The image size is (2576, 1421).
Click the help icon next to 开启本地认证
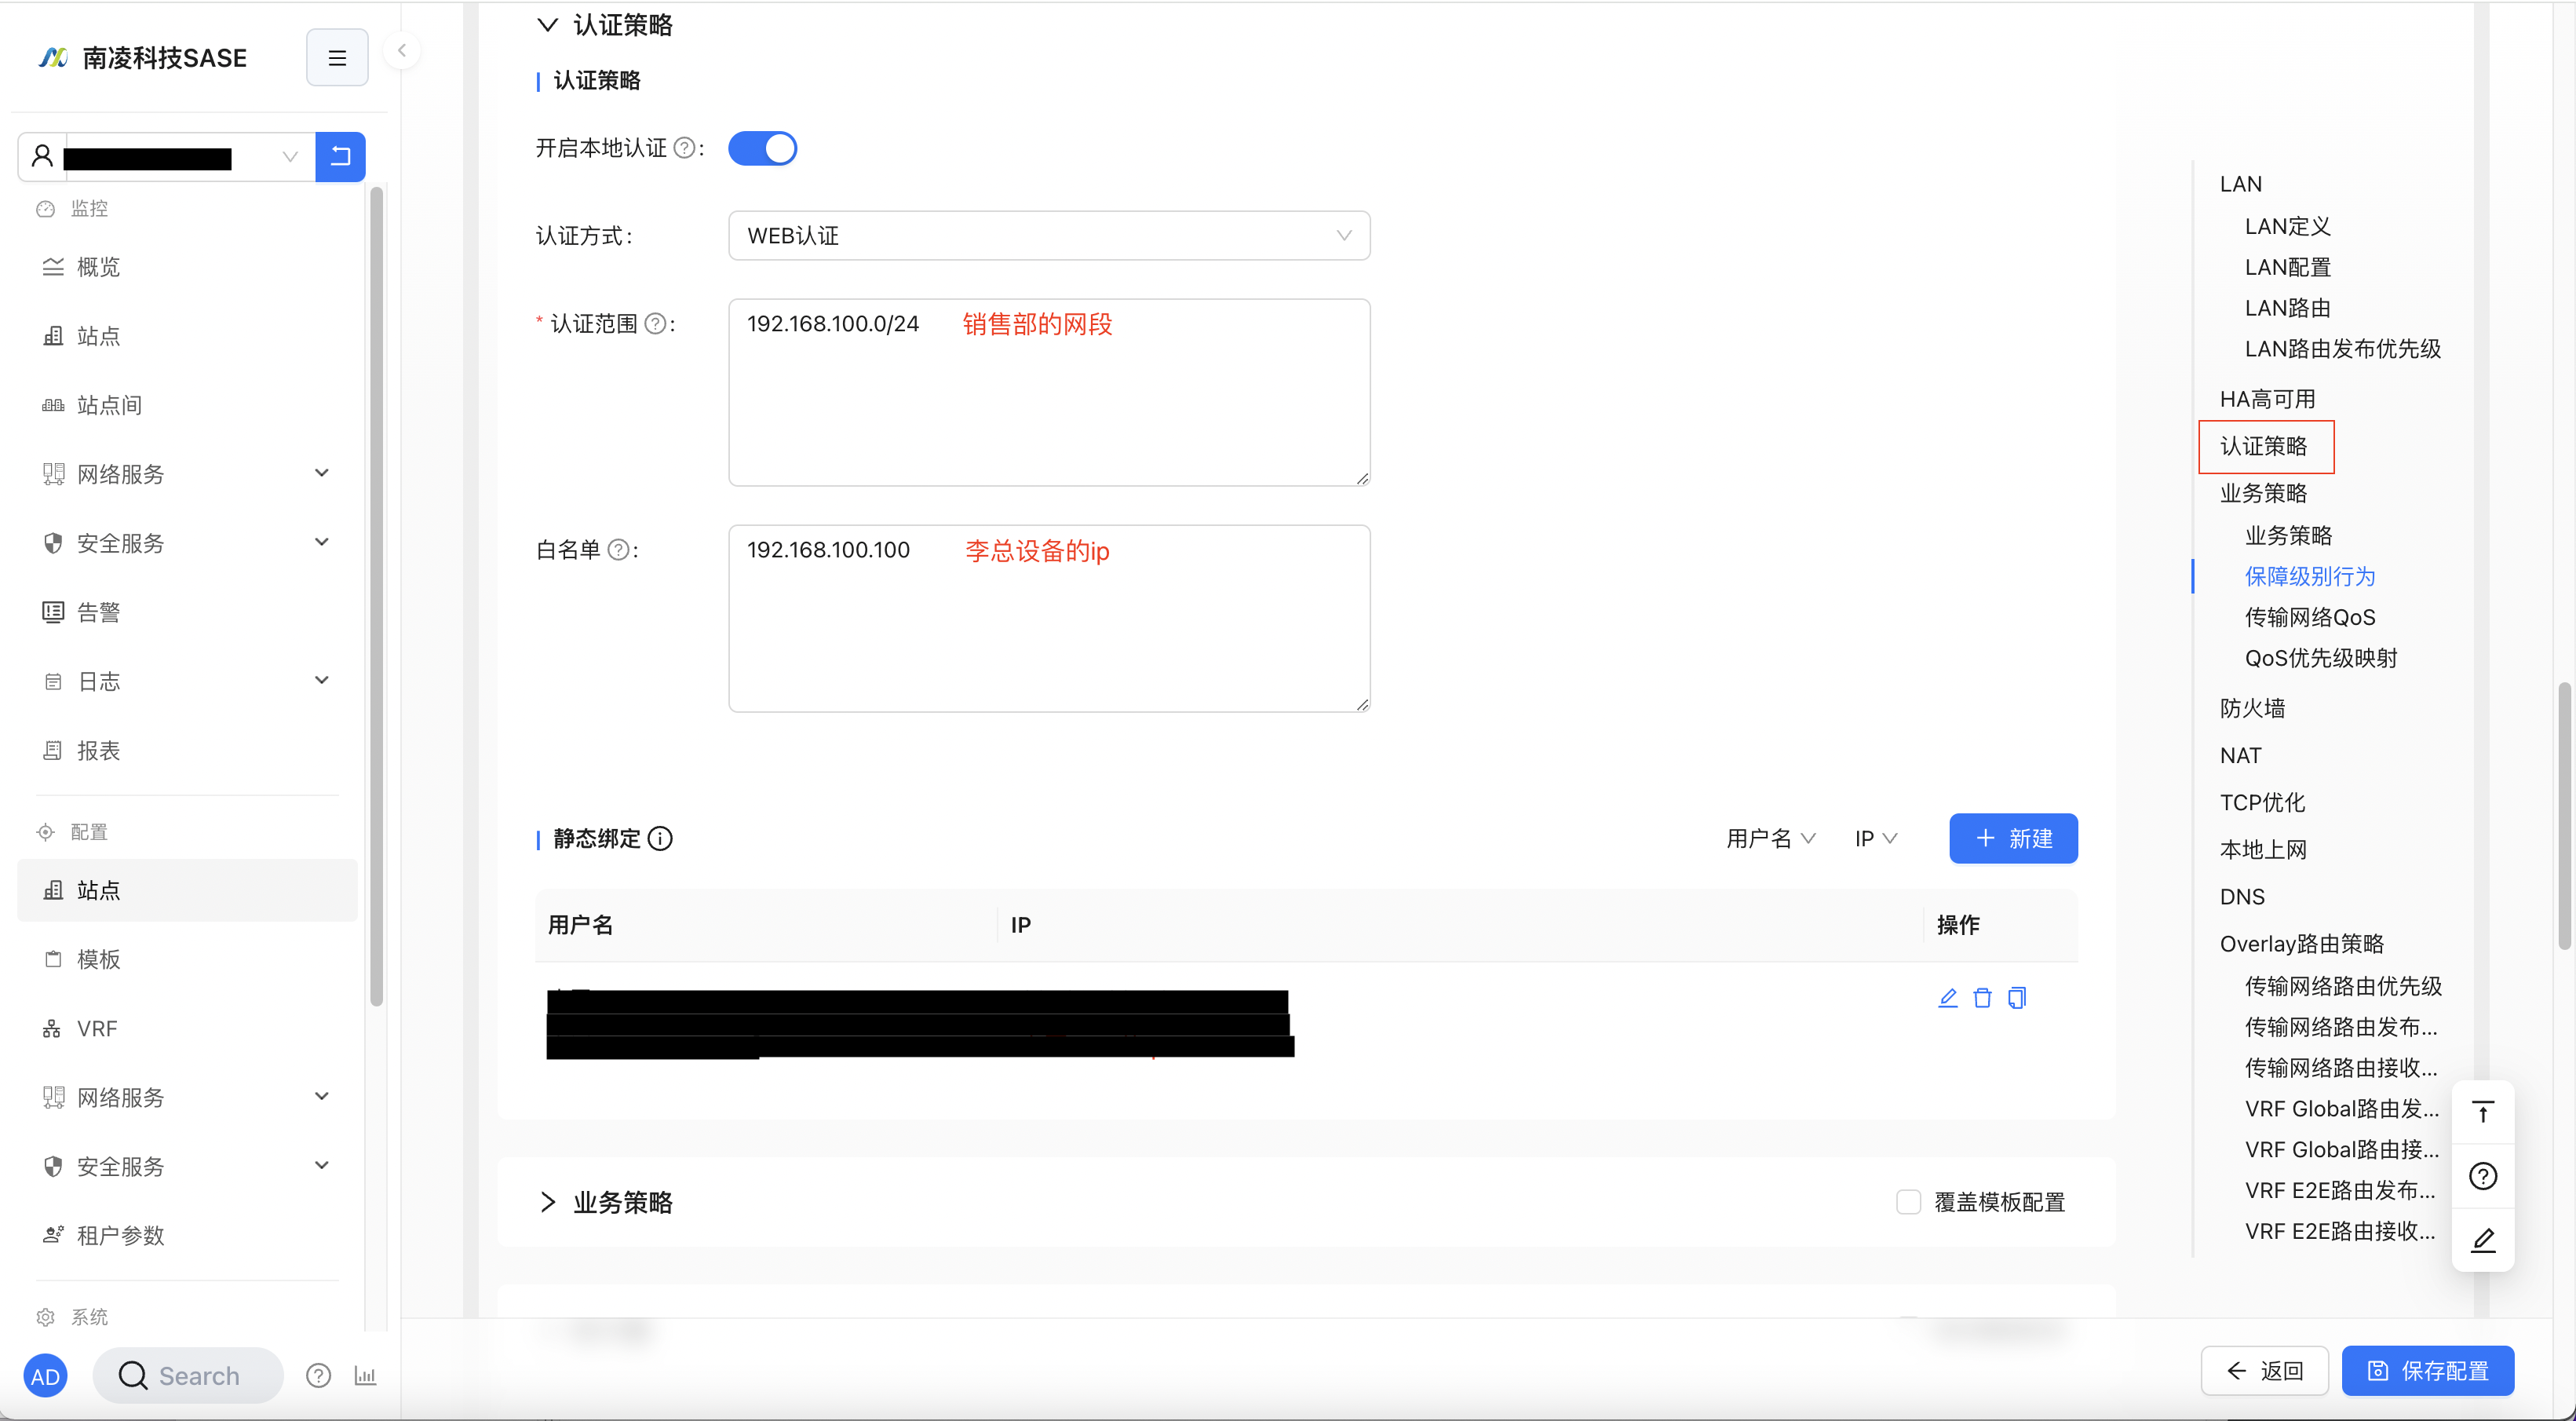[684, 148]
